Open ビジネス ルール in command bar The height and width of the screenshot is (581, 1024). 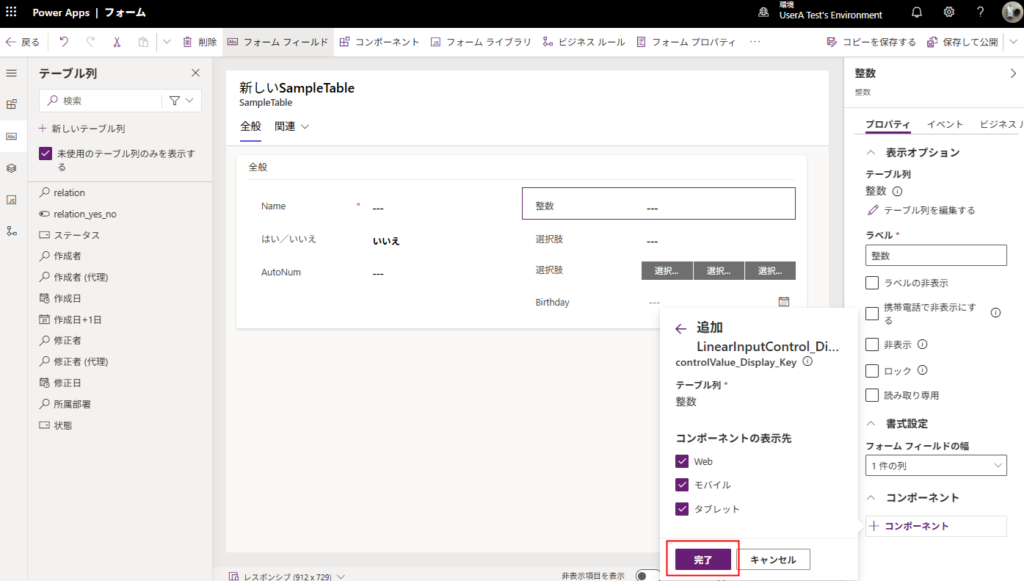(584, 42)
